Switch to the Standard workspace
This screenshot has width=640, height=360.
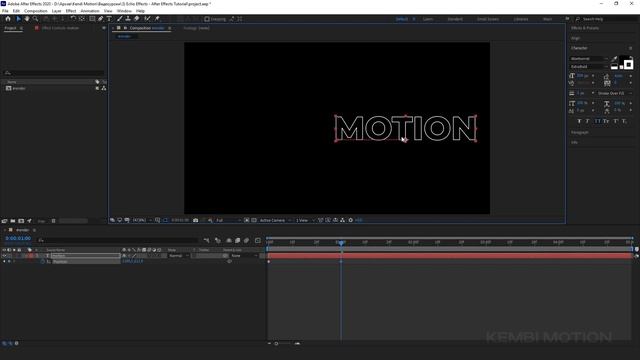pyautogui.click(x=455, y=19)
